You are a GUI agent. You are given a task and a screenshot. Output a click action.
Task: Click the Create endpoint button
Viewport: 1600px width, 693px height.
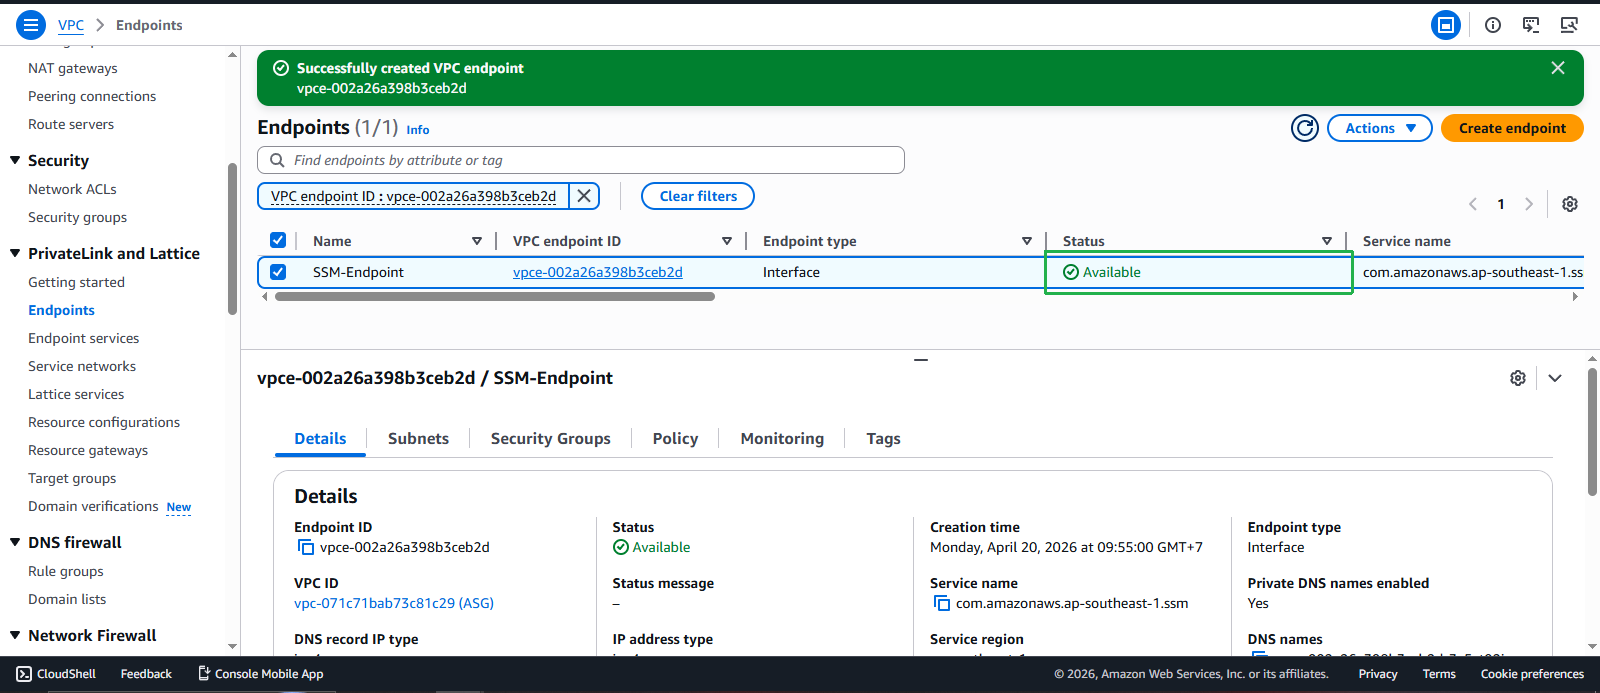tap(1512, 128)
